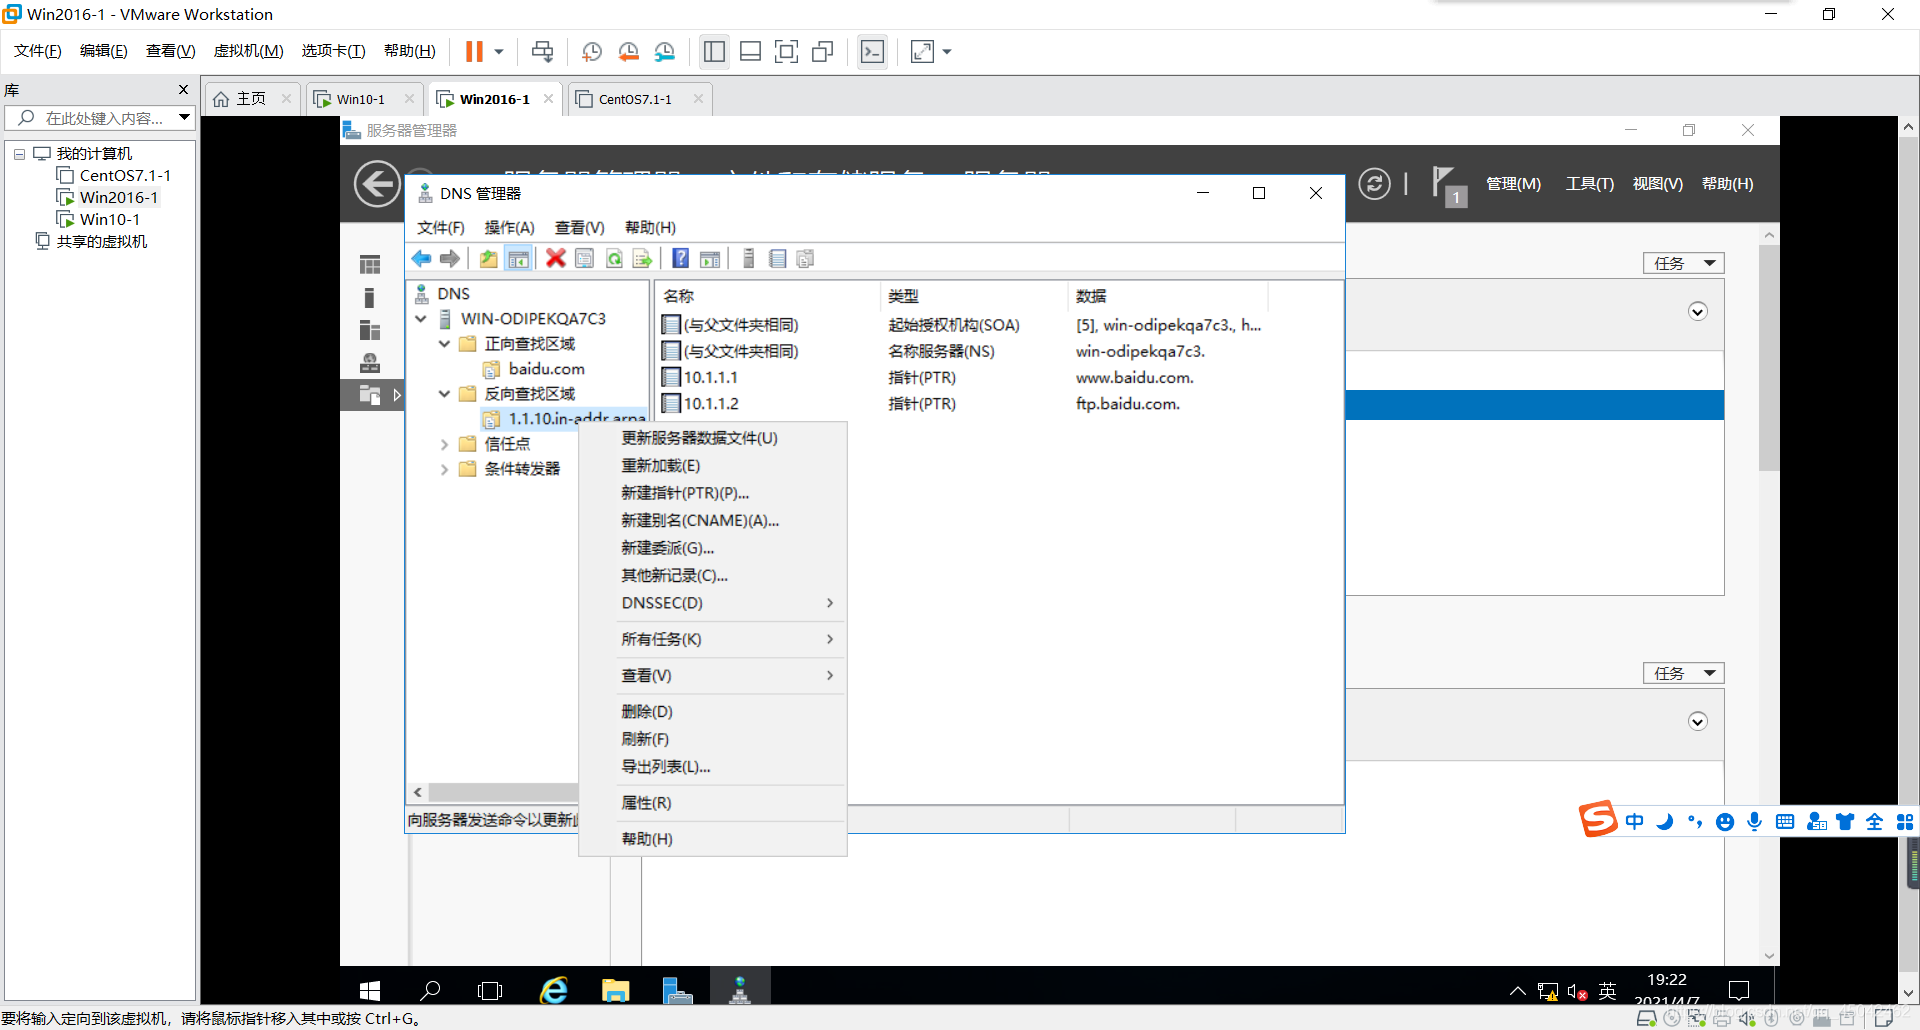This screenshot has width=1920, height=1030.
Task: Take a snapshot of this virtual machine
Action: [x=592, y=51]
